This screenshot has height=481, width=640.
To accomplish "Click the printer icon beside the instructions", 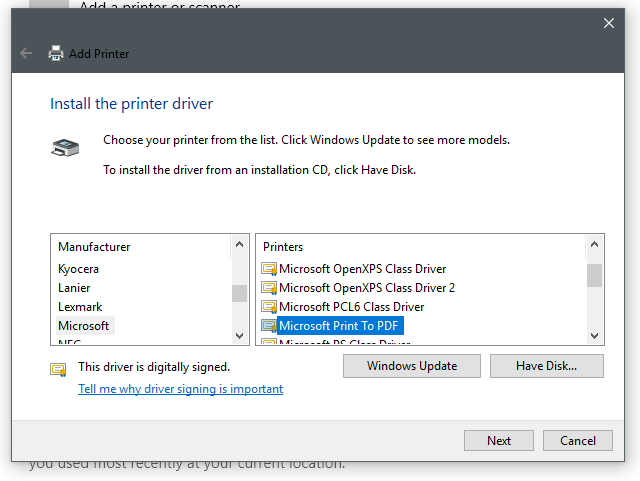I will point(63,148).
